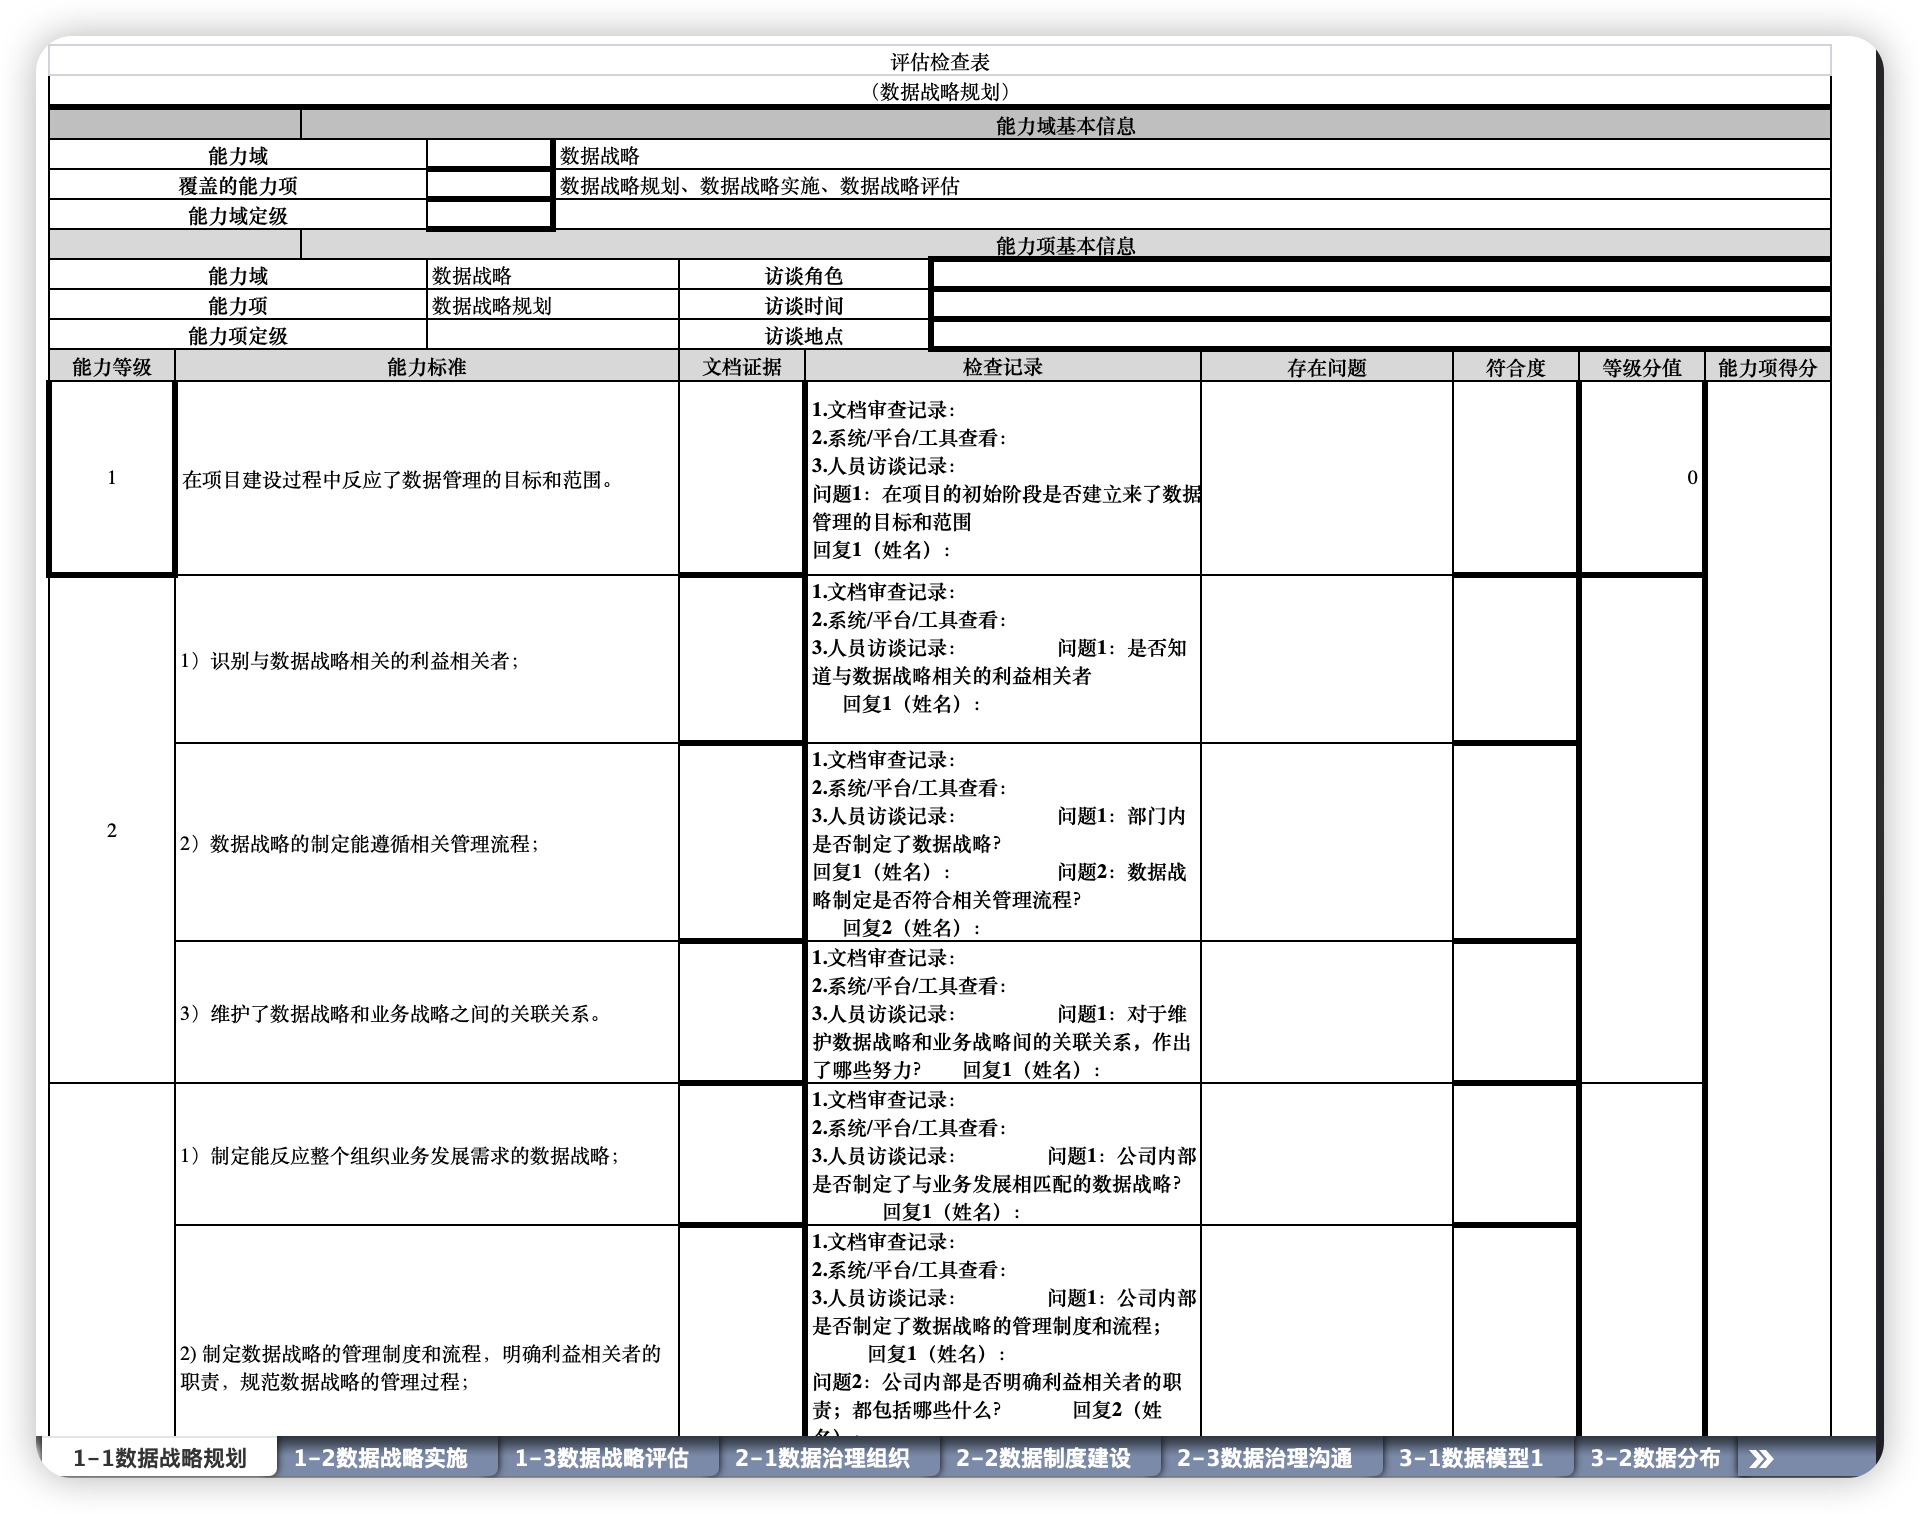Click the active 1-1数据战略规划 tab
The image size is (1920, 1514).
tap(160, 1458)
